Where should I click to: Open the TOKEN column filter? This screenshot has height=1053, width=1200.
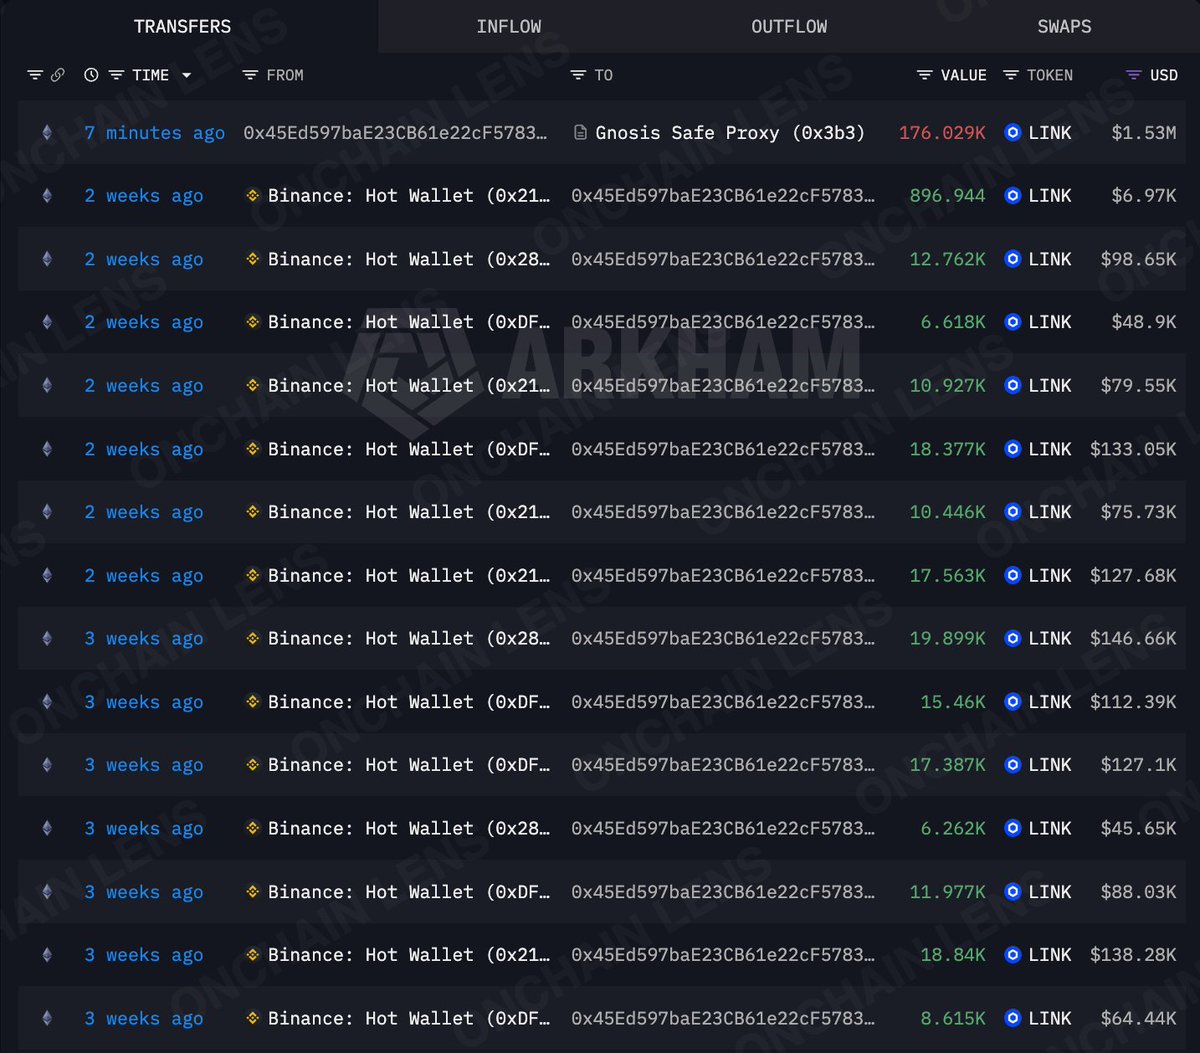coord(1011,75)
